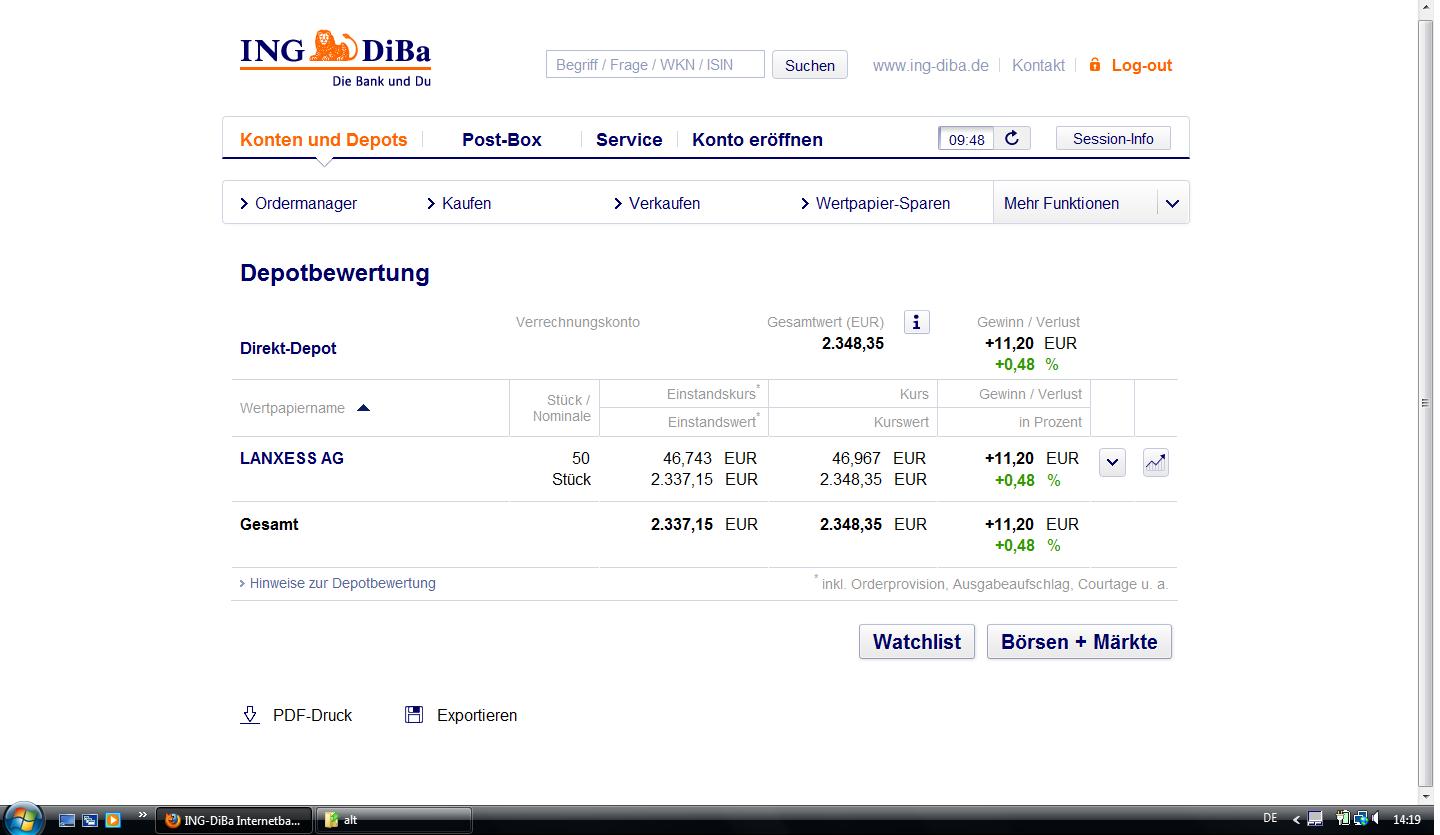Click the volume tray icon
The height and width of the screenshot is (835, 1440).
click(x=1376, y=819)
